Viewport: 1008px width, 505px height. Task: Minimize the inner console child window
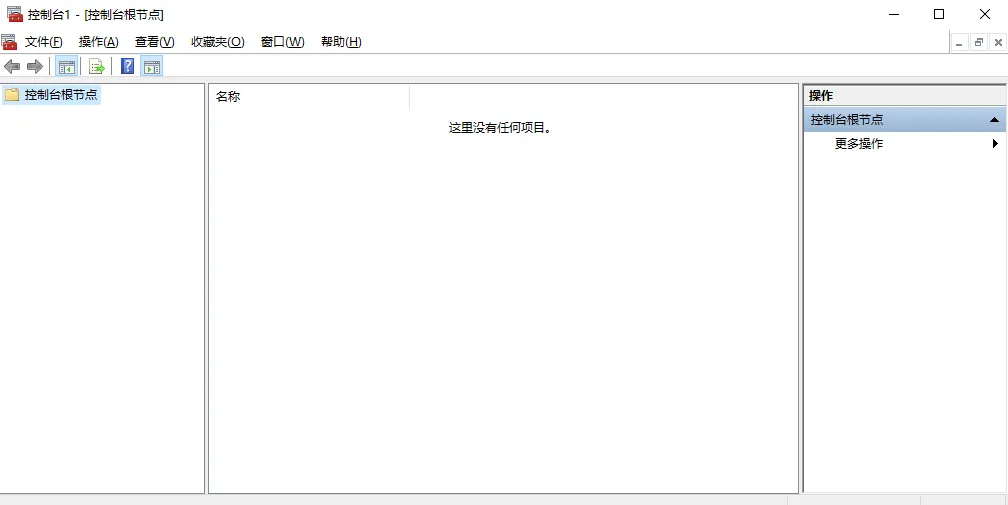coord(959,42)
